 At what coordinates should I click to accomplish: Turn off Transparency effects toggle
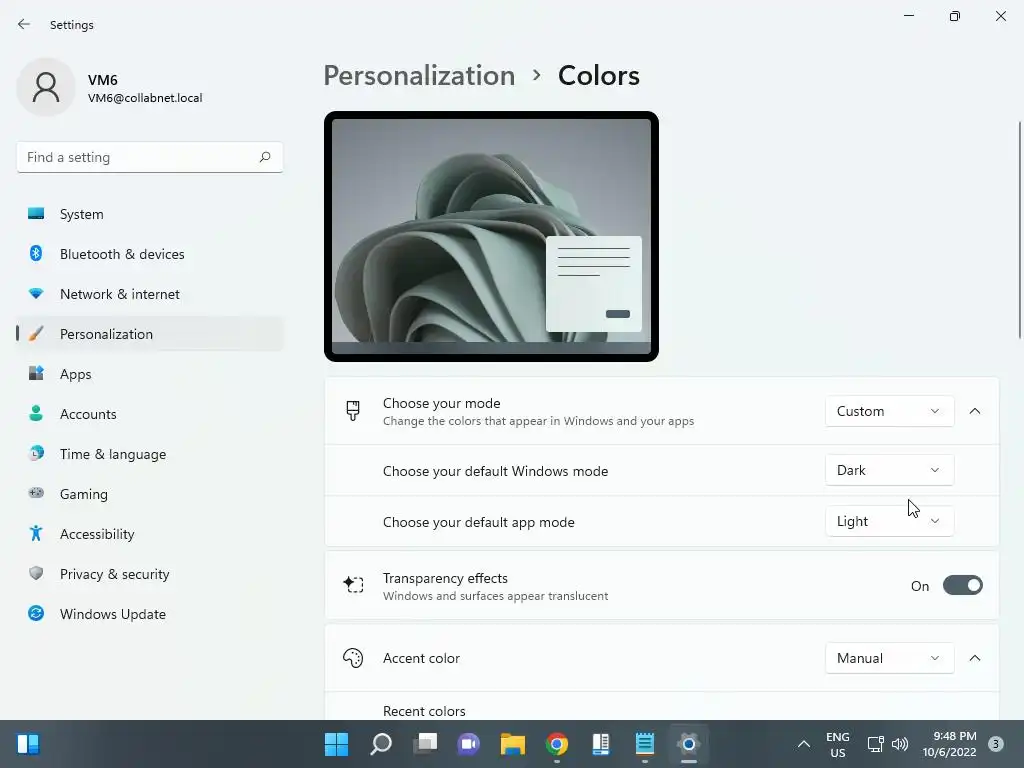[x=963, y=586]
